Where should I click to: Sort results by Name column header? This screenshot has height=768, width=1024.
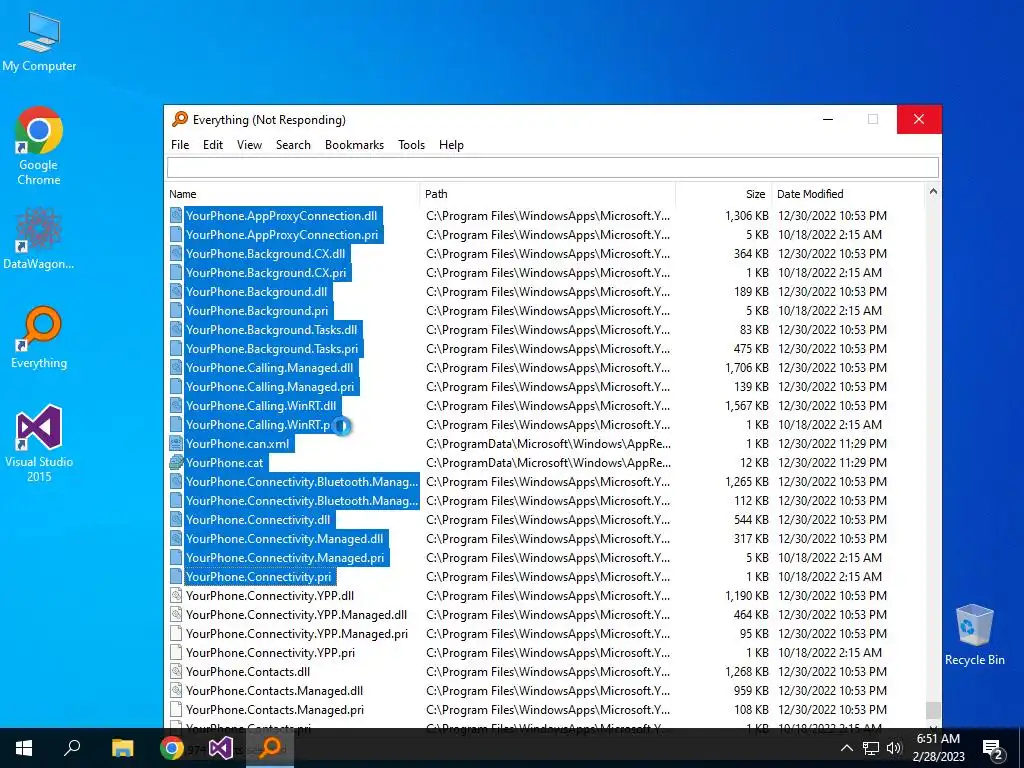point(292,194)
